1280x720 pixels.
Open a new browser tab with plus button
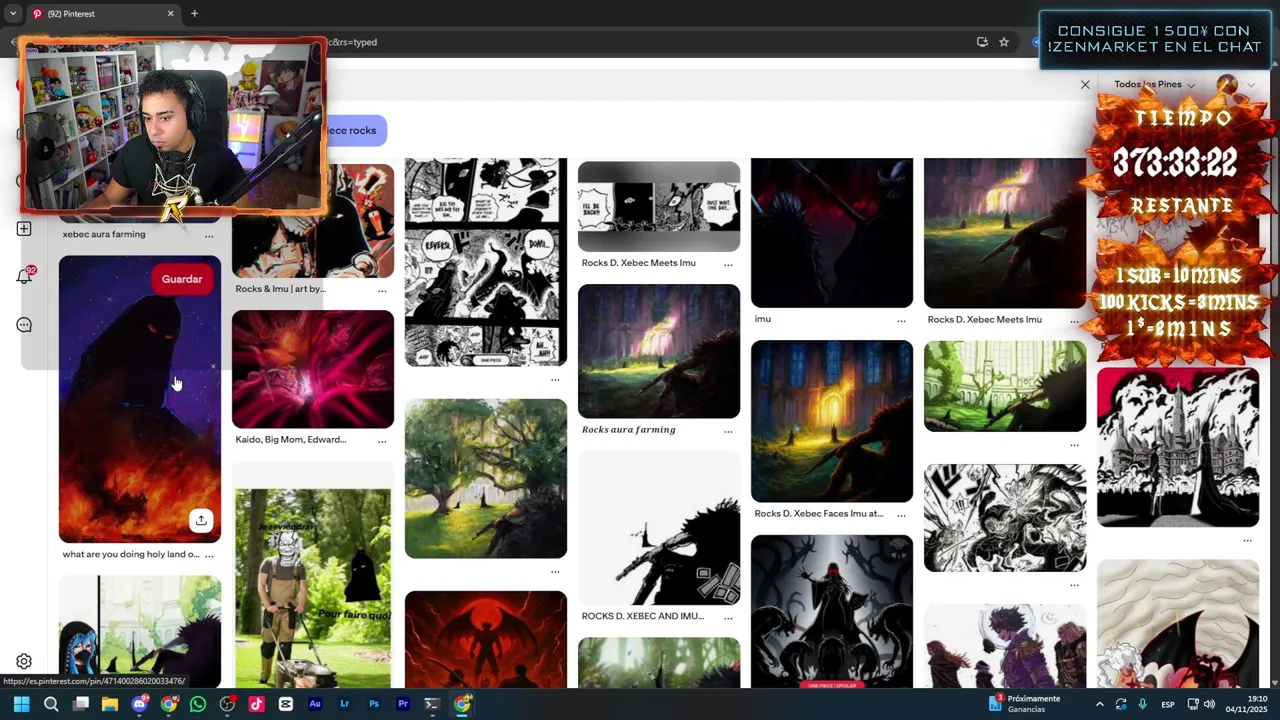point(194,14)
